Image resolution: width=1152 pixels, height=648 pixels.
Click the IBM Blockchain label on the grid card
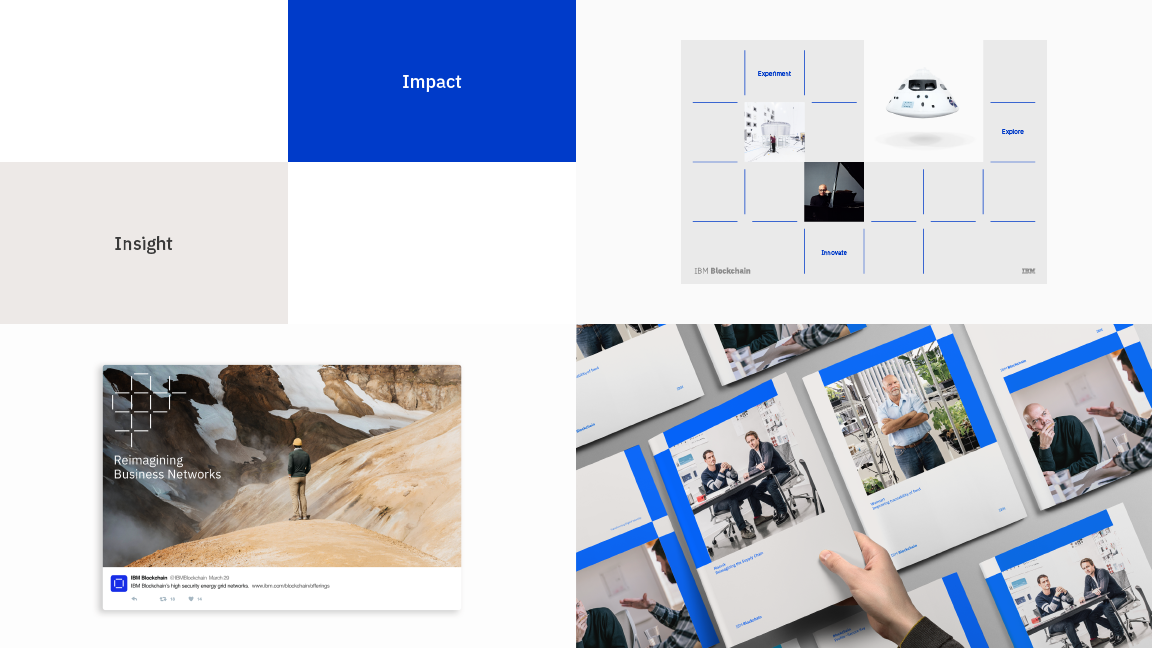[x=722, y=271]
